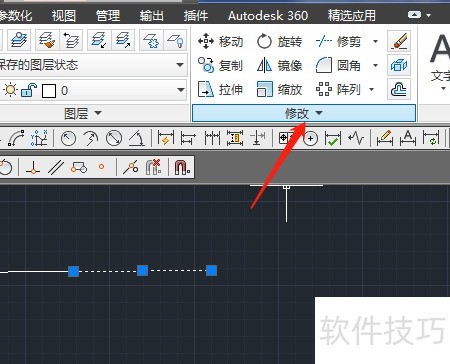The image size is (450, 364).
Task: Click the Dimension Space icon
Action: click(235, 138)
